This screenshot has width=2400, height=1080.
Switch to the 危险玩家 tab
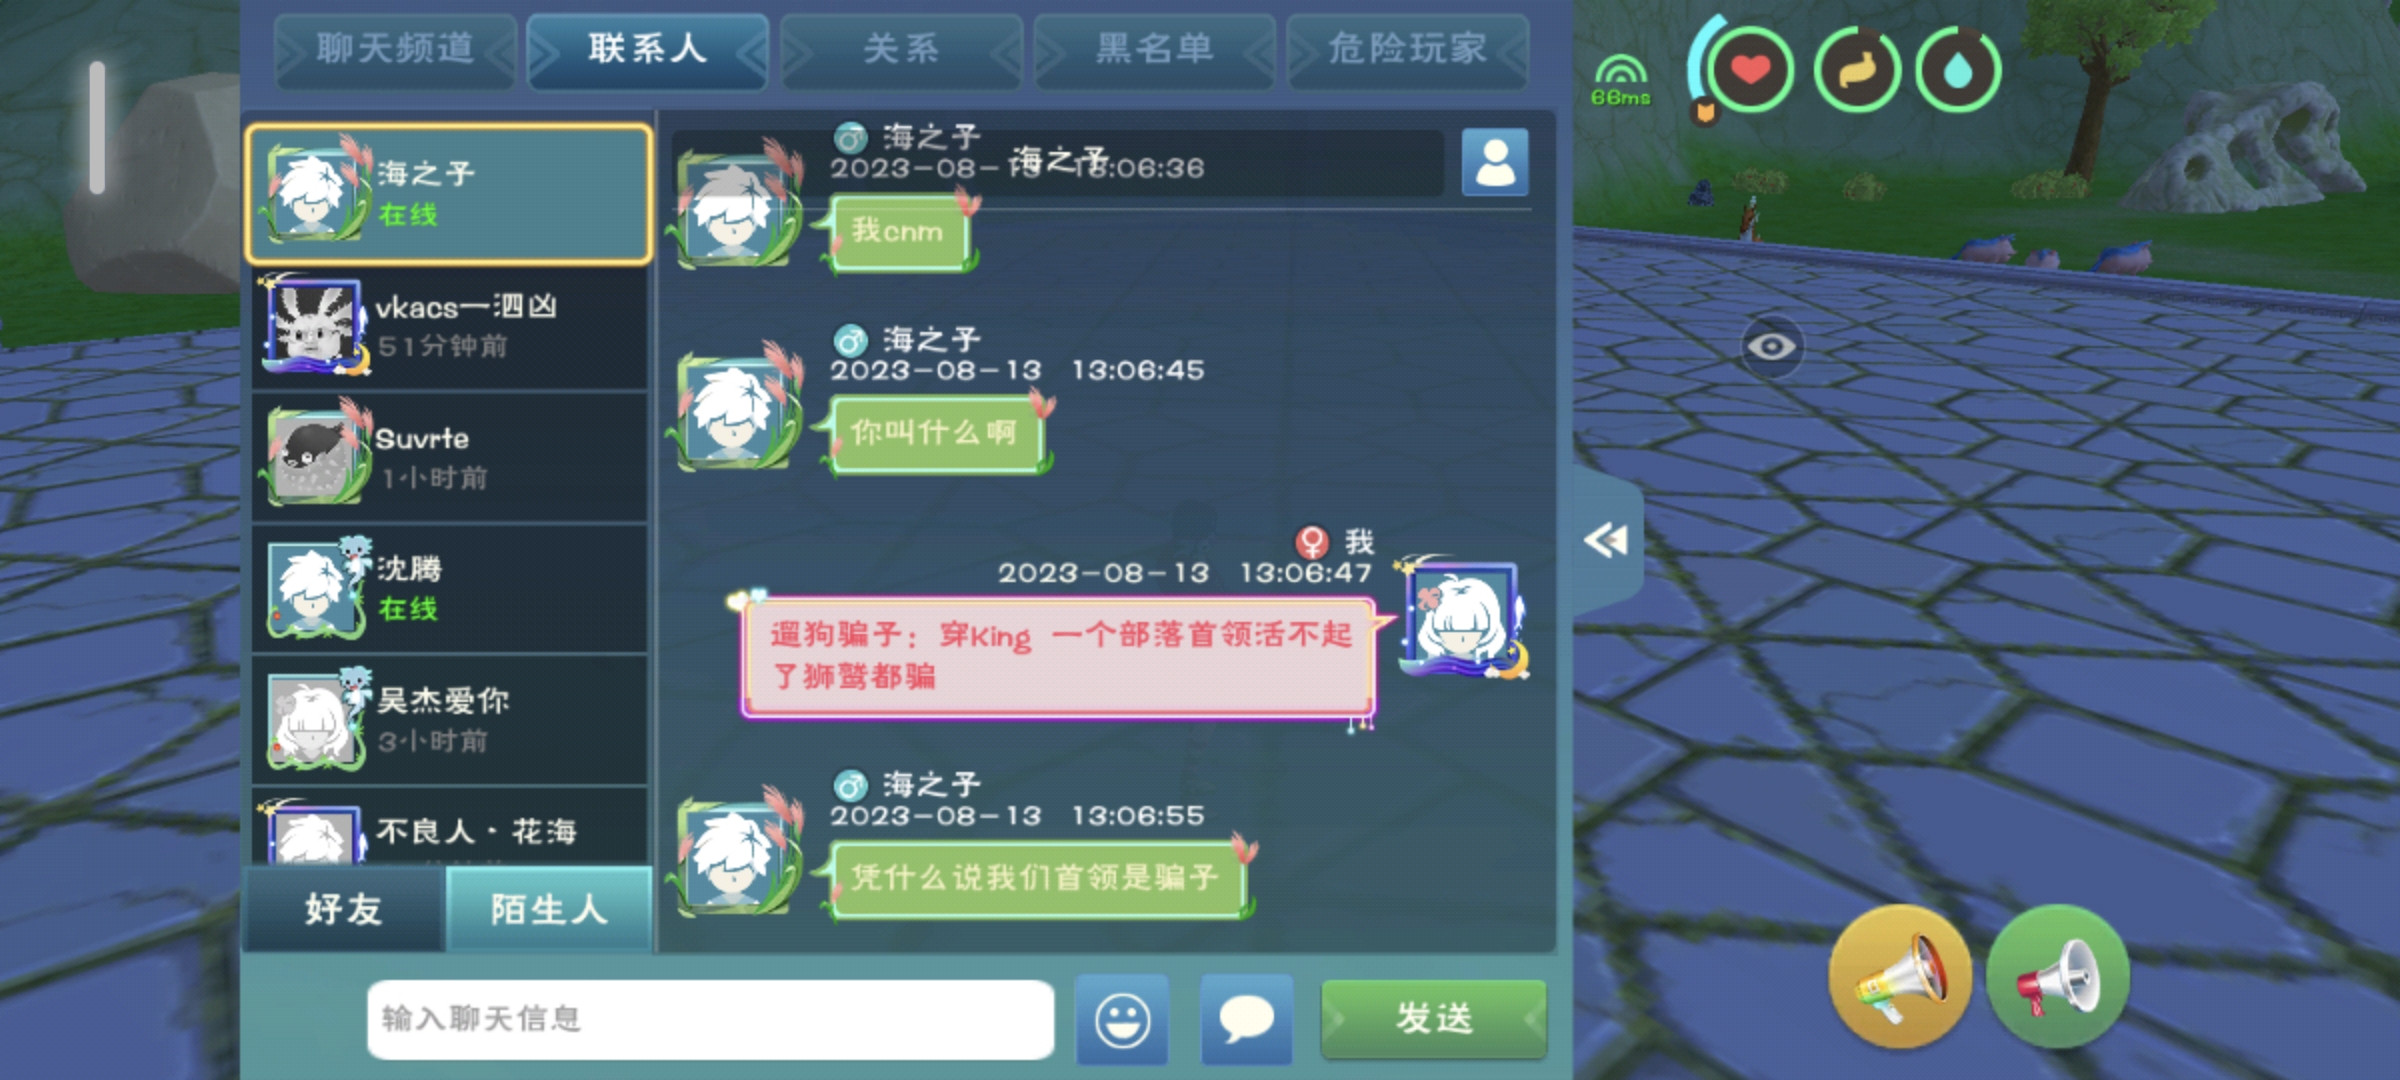(1407, 49)
